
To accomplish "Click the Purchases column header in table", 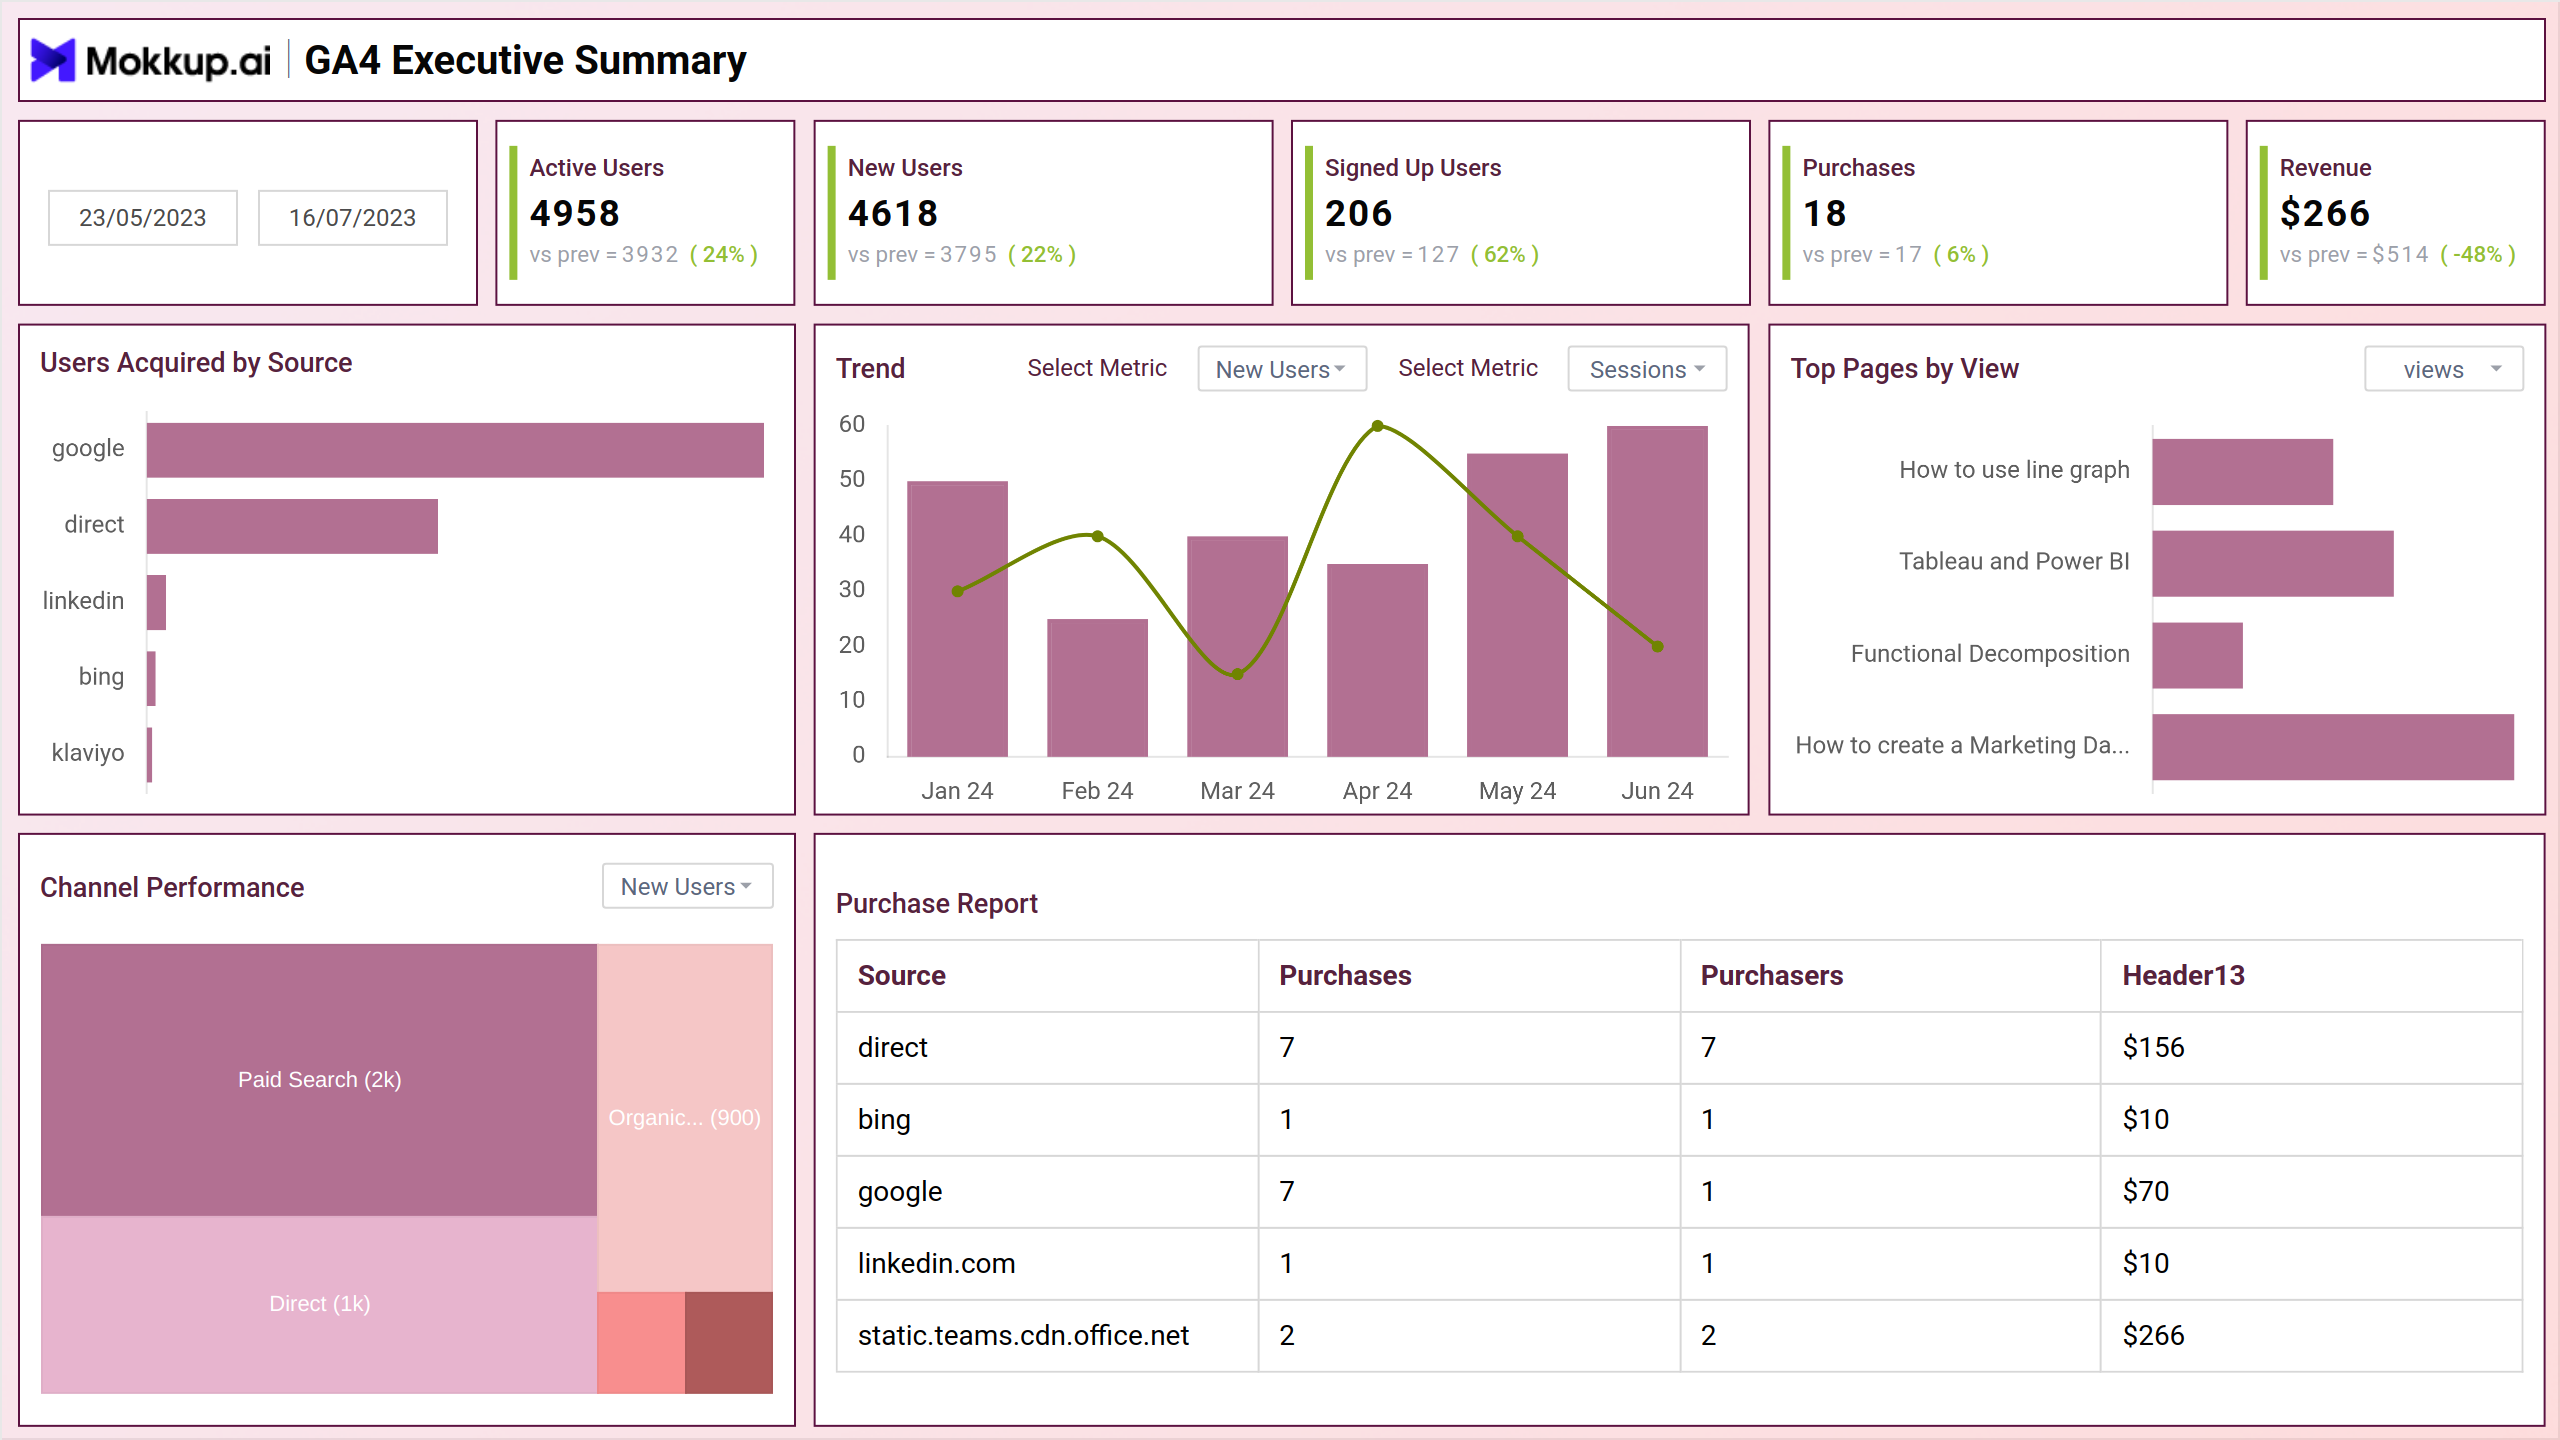I will tap(1469, 976).
